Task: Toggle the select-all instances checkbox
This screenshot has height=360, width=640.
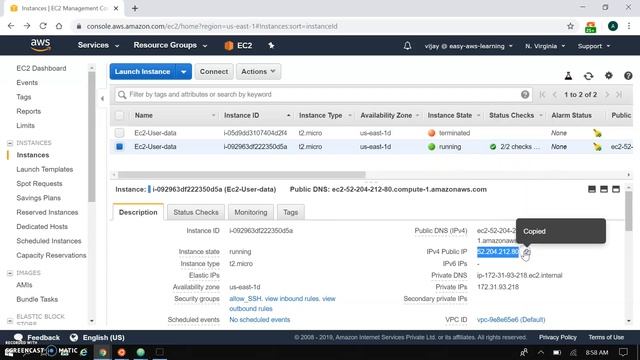Action: [x=120, y=116]
